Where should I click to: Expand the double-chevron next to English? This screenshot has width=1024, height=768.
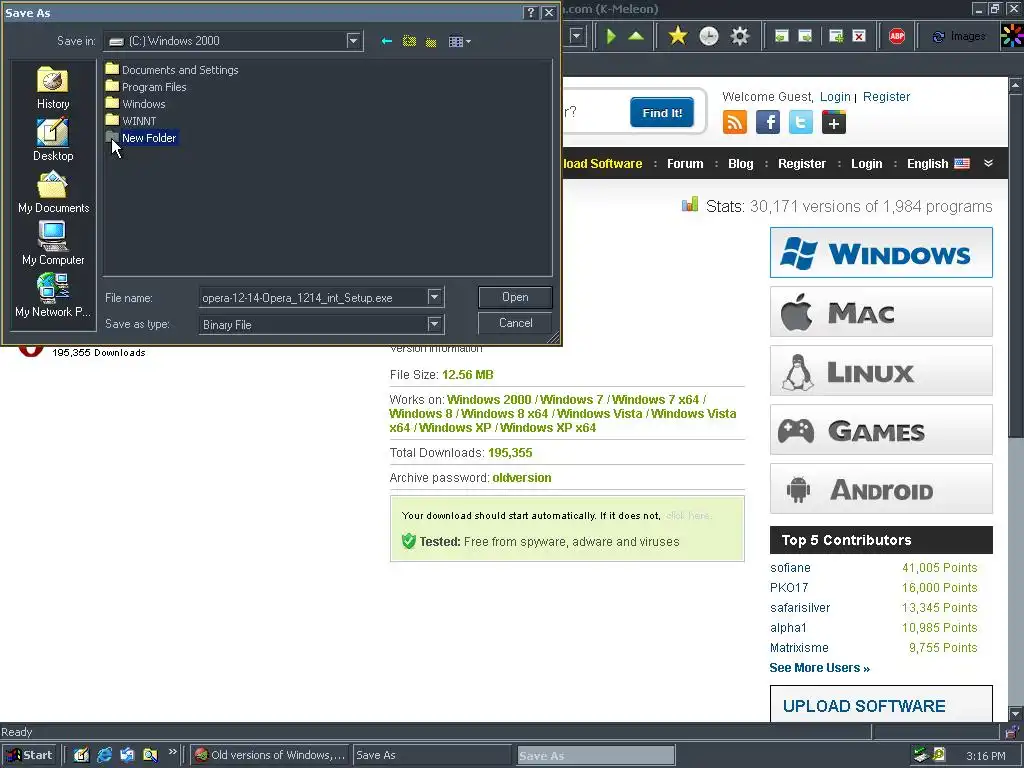(988, 163)
